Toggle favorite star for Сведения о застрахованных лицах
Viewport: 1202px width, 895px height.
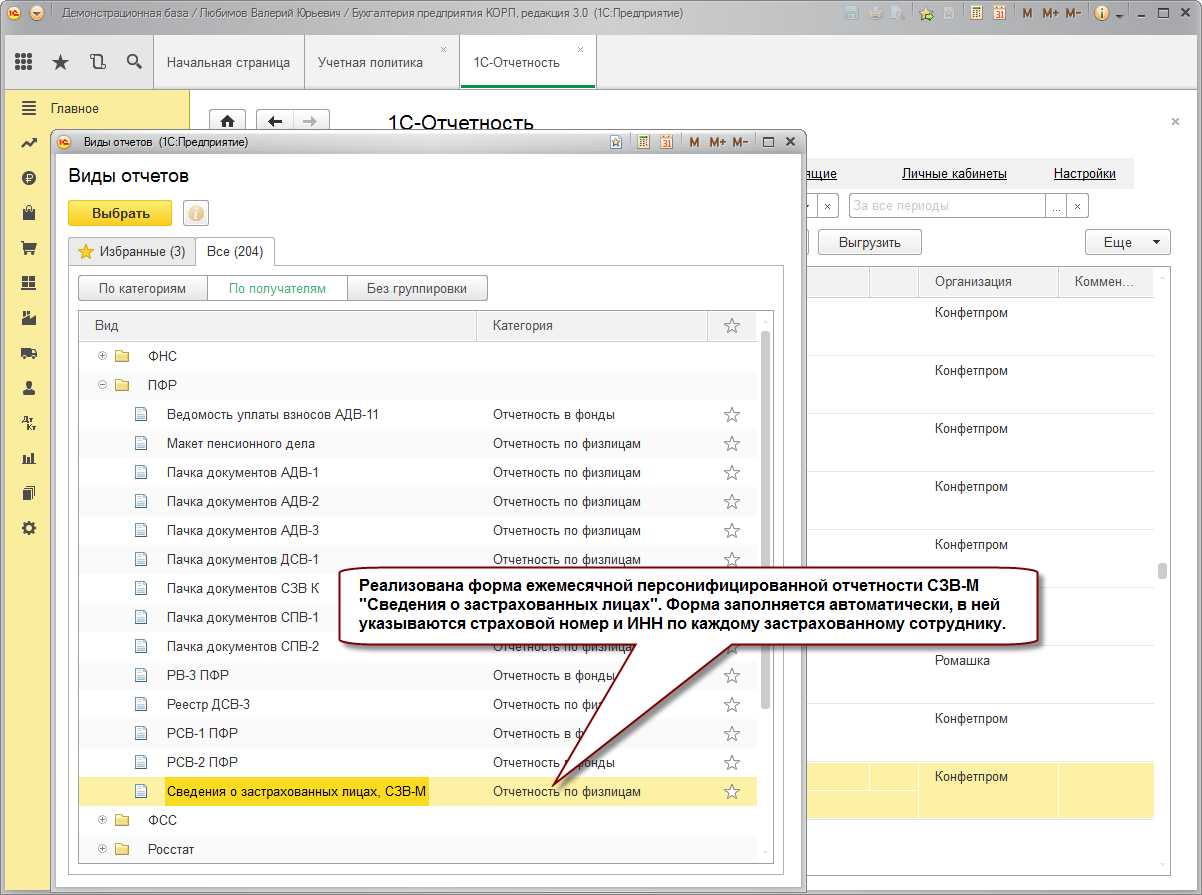[x=732, y=791]
